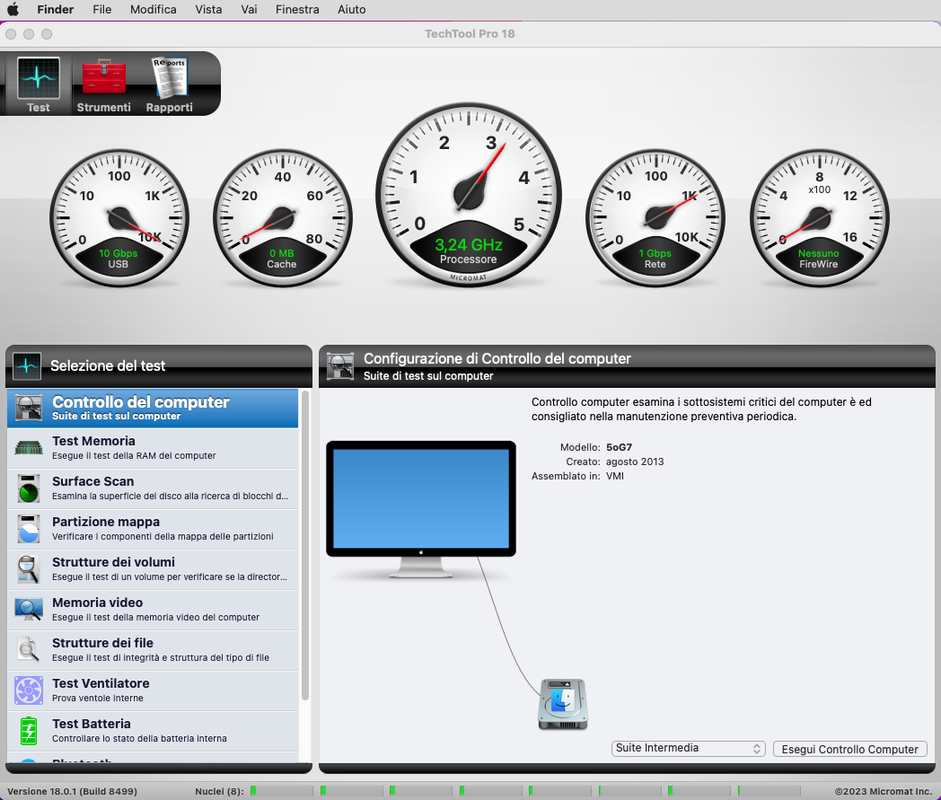Image resolution: width=941 pixels, height=800 pixels.
Task: Select the Test Ventilatore fan icon
Action: 28,690
